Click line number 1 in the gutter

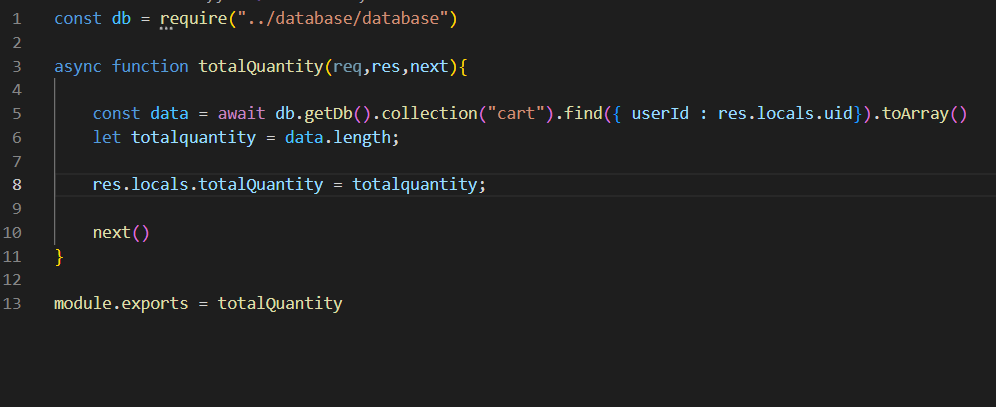click(x=17, y=19)
